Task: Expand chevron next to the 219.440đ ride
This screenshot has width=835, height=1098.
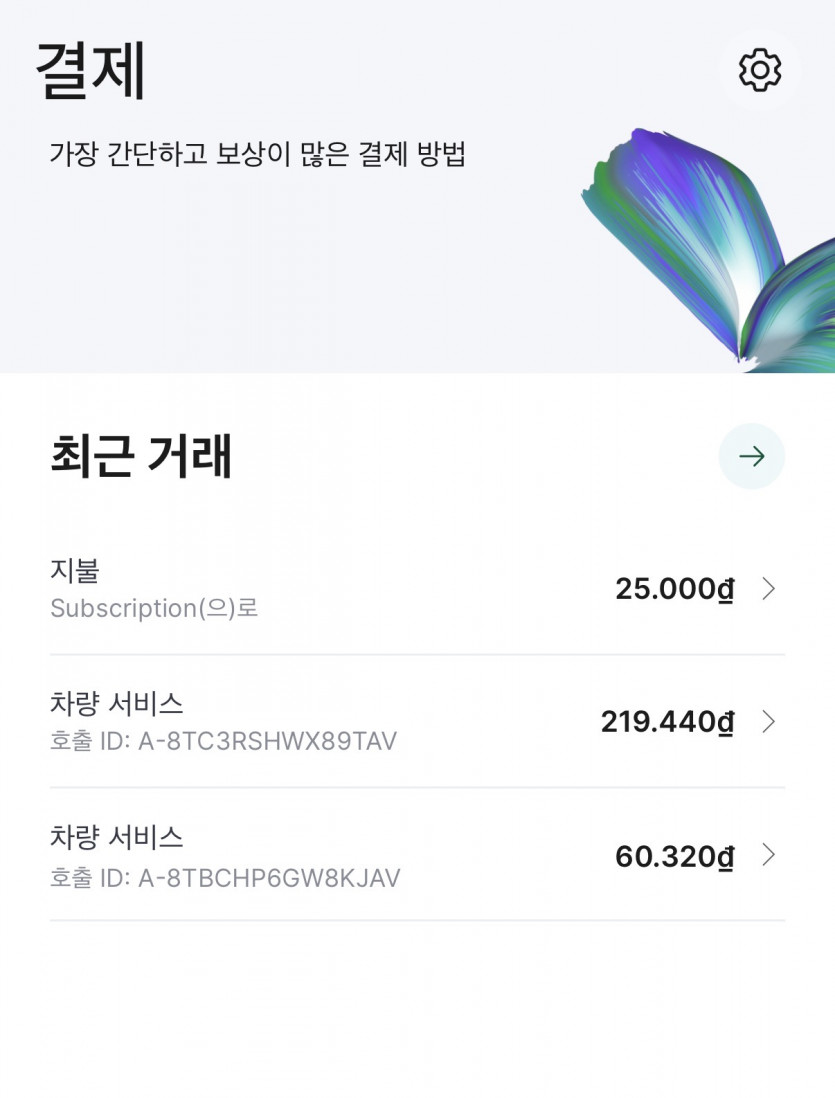Action: [x=768, y=721]
